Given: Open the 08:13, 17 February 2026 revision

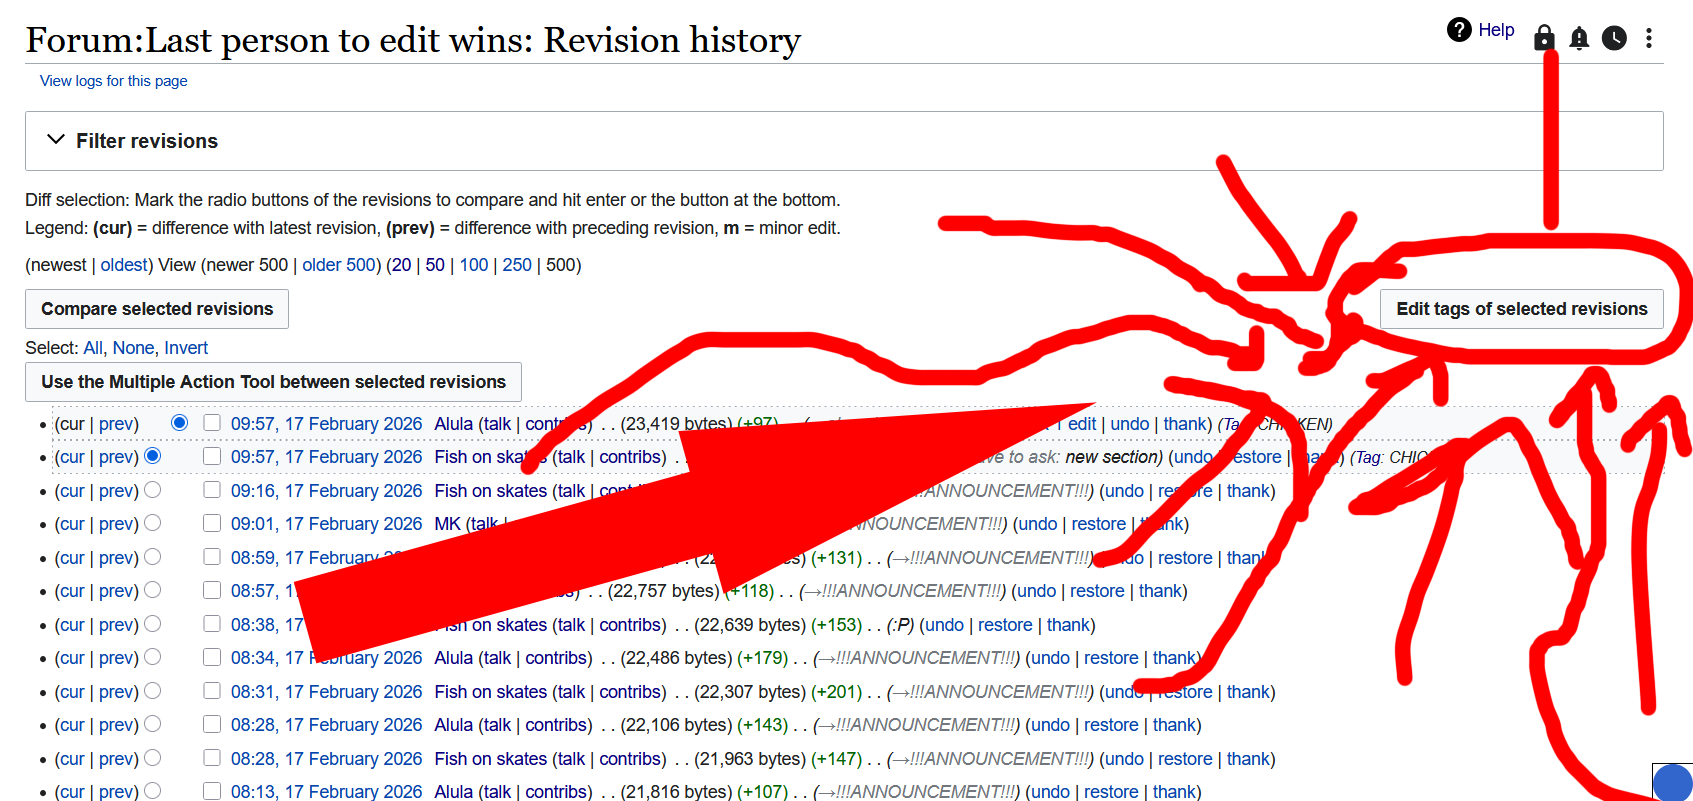Looking at the screenshot, I should [x=326, y=792].
